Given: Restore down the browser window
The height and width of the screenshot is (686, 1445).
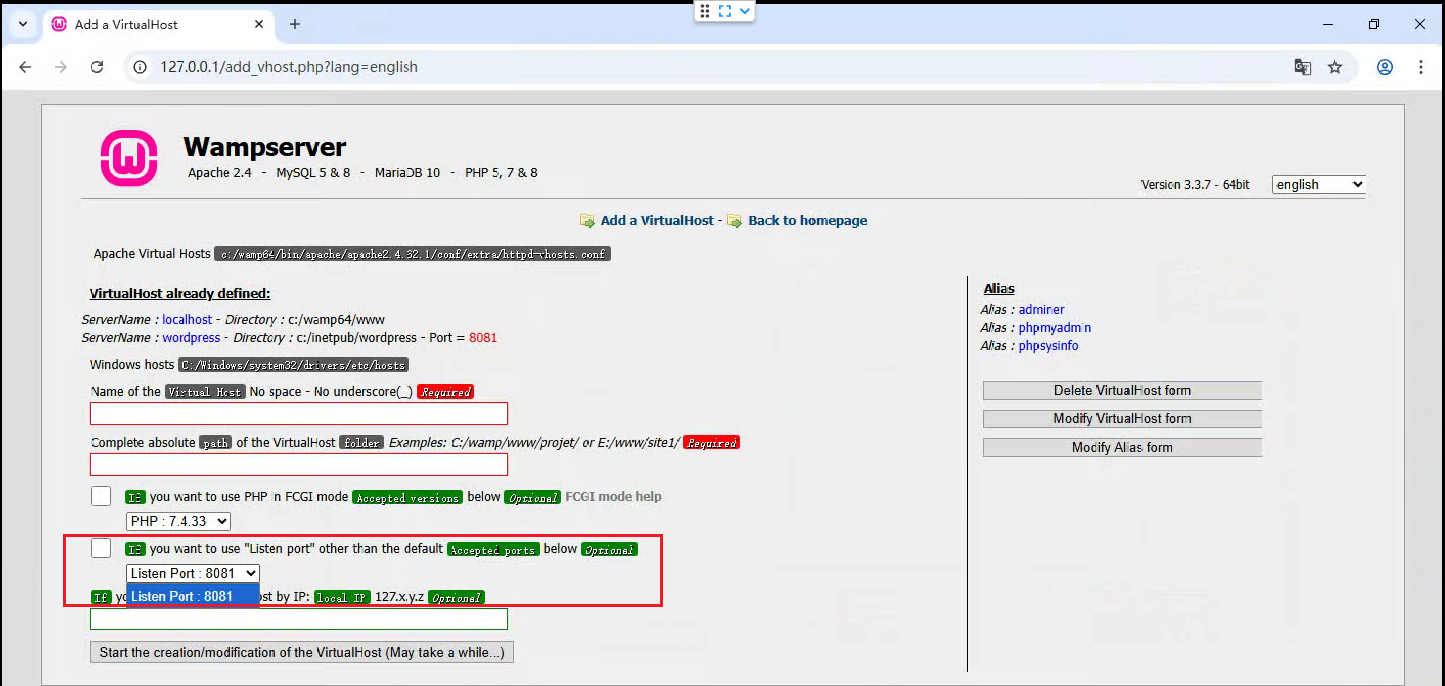Looking at the screenshot, I should pos(1374,24).
